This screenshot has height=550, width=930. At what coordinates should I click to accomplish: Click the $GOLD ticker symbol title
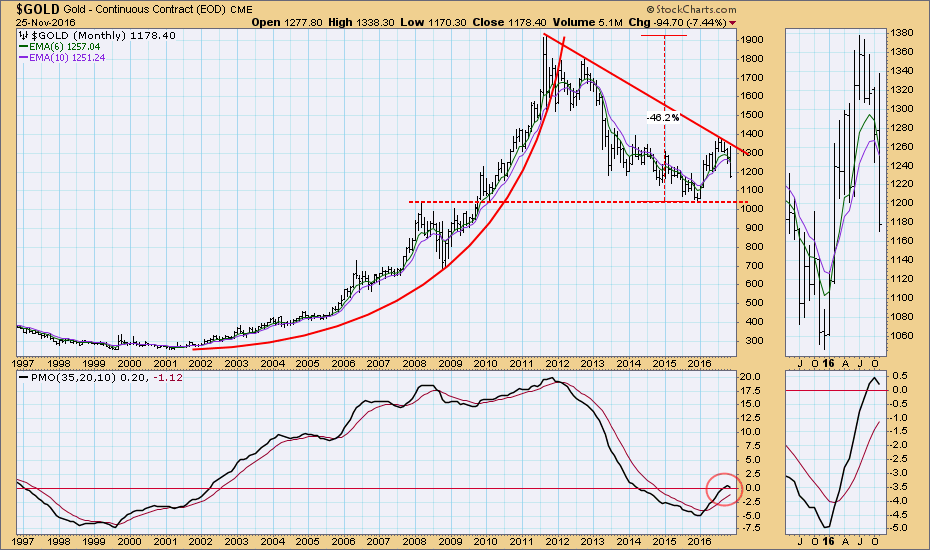click(38, 9)
